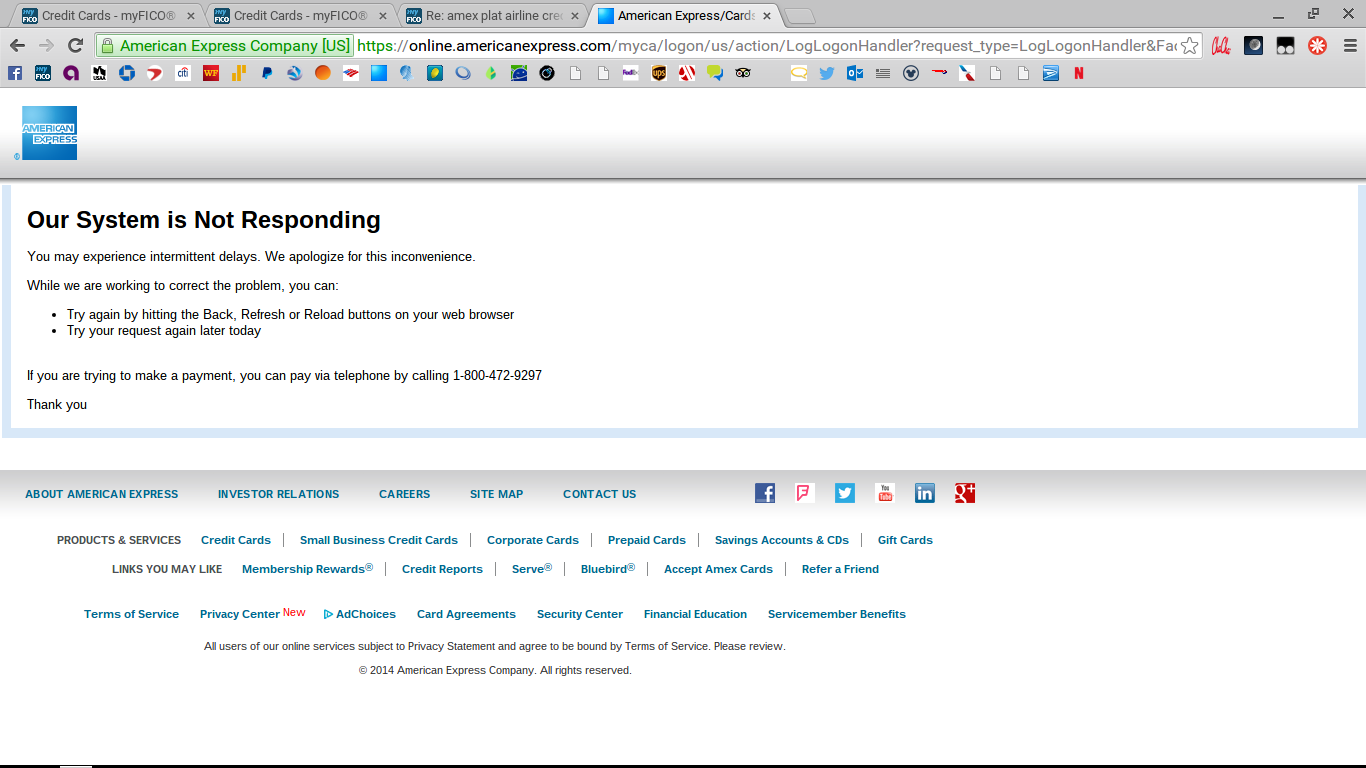Open the Contact Us link
Viewport: 1366px width, 768px height.
point(599,494)
